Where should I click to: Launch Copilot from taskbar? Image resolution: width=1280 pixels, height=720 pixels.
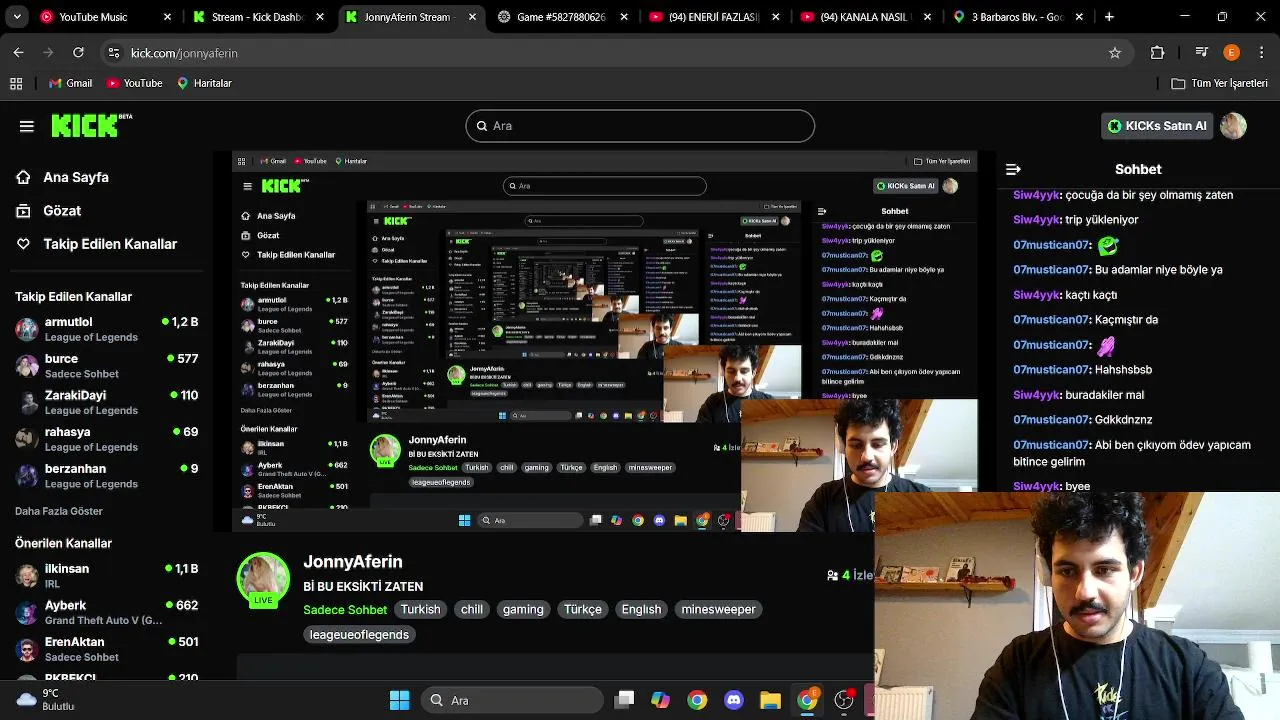[661, 700]
